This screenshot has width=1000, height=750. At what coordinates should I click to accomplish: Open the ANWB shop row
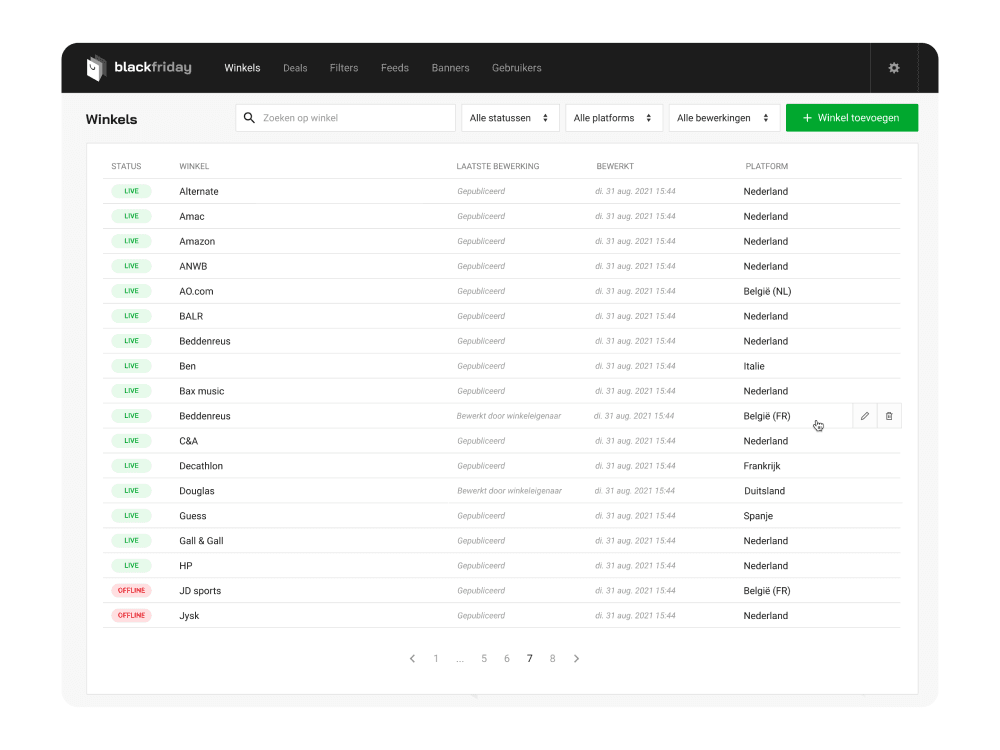[x=502, y=266]
